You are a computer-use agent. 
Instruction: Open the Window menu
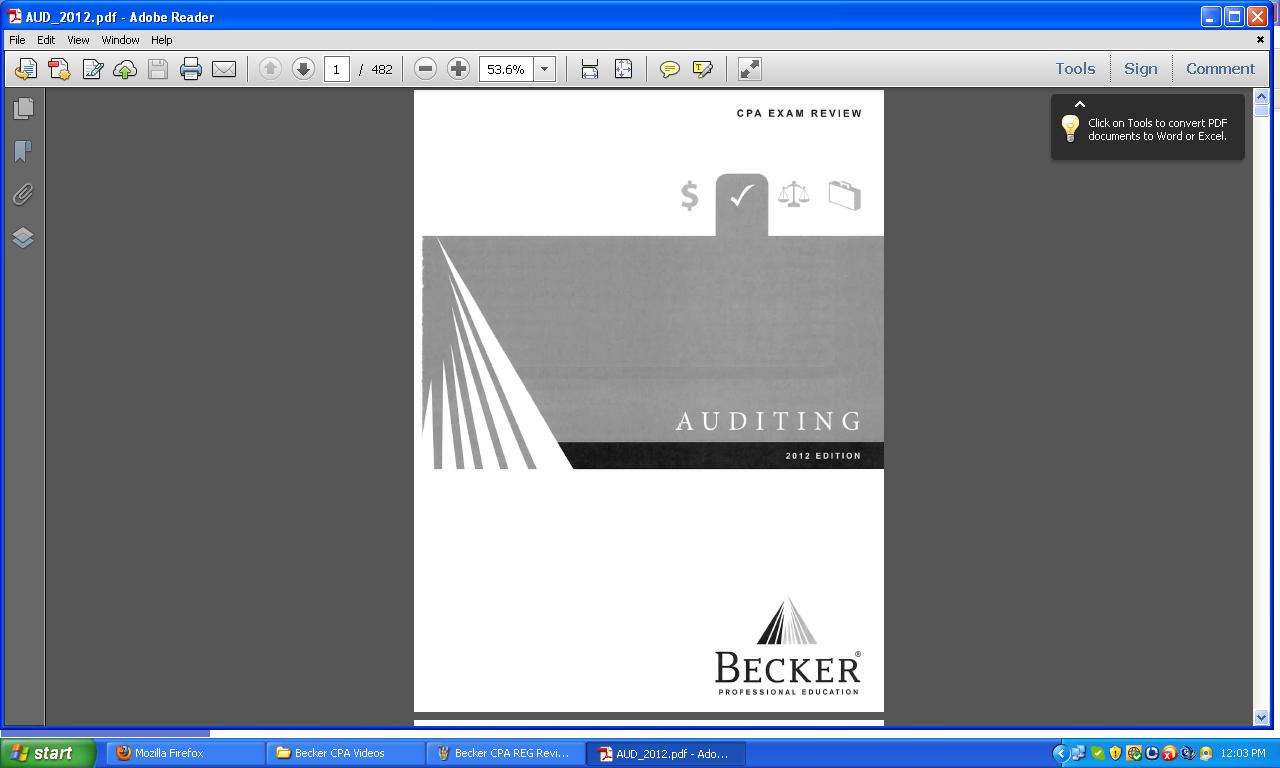pos(120,40)
